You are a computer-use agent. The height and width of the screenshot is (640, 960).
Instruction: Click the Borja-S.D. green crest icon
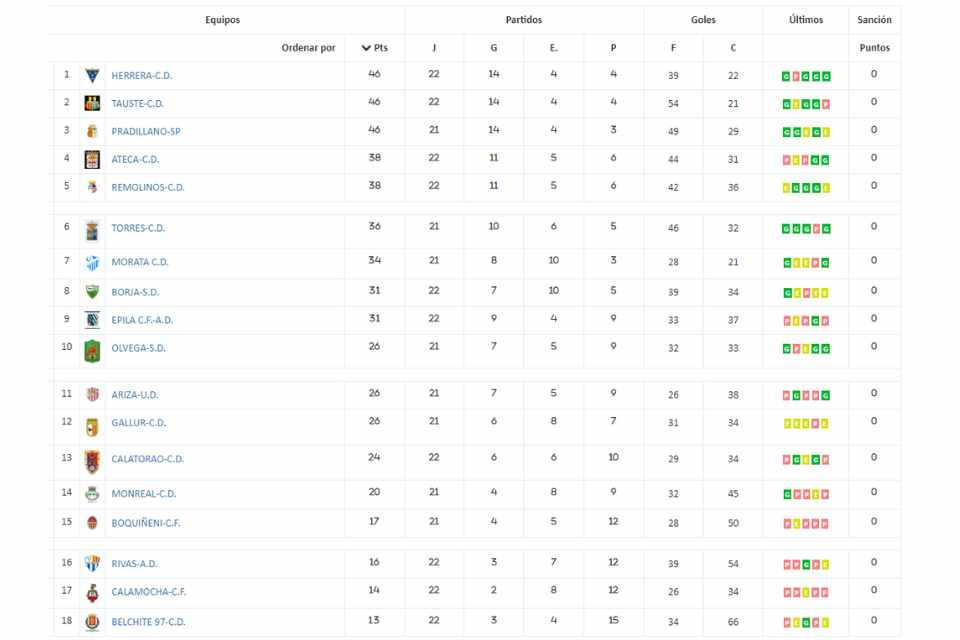click(92, 292)
